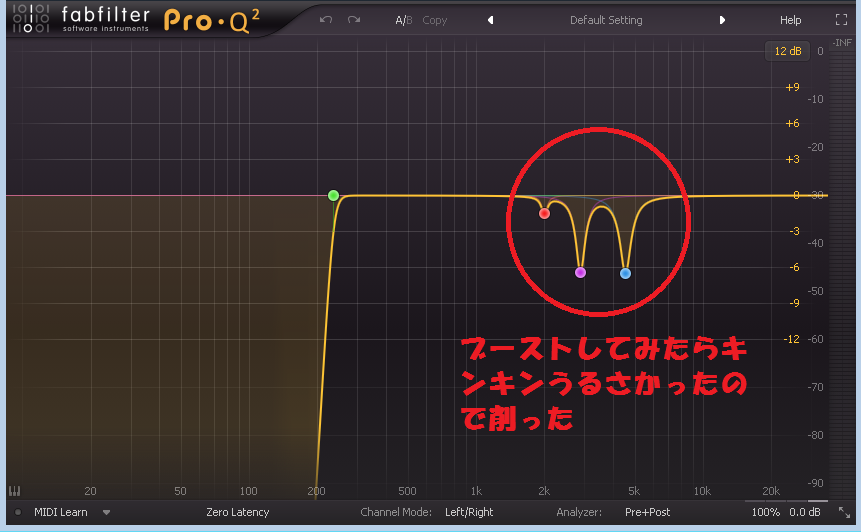Image resolution: width=861 pixels, height=532 pixels.
Task: Select the purple EQ band dot
Action: [x=580, y=273]
